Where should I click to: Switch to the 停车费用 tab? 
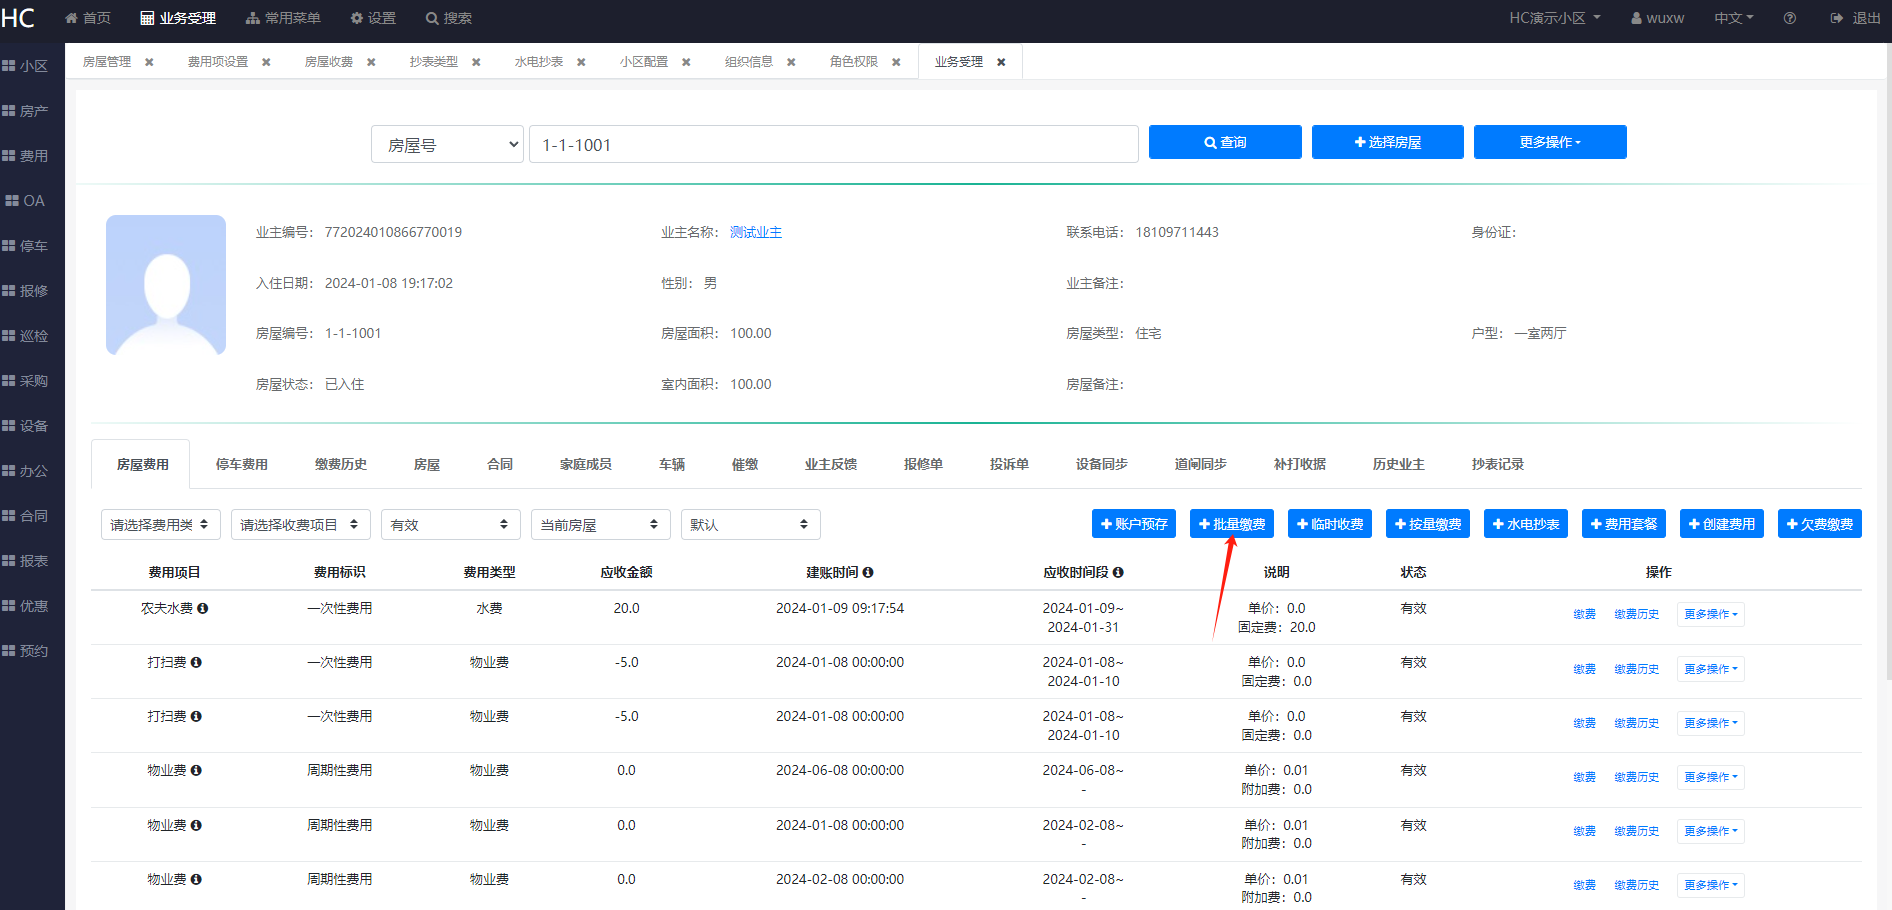241,464
